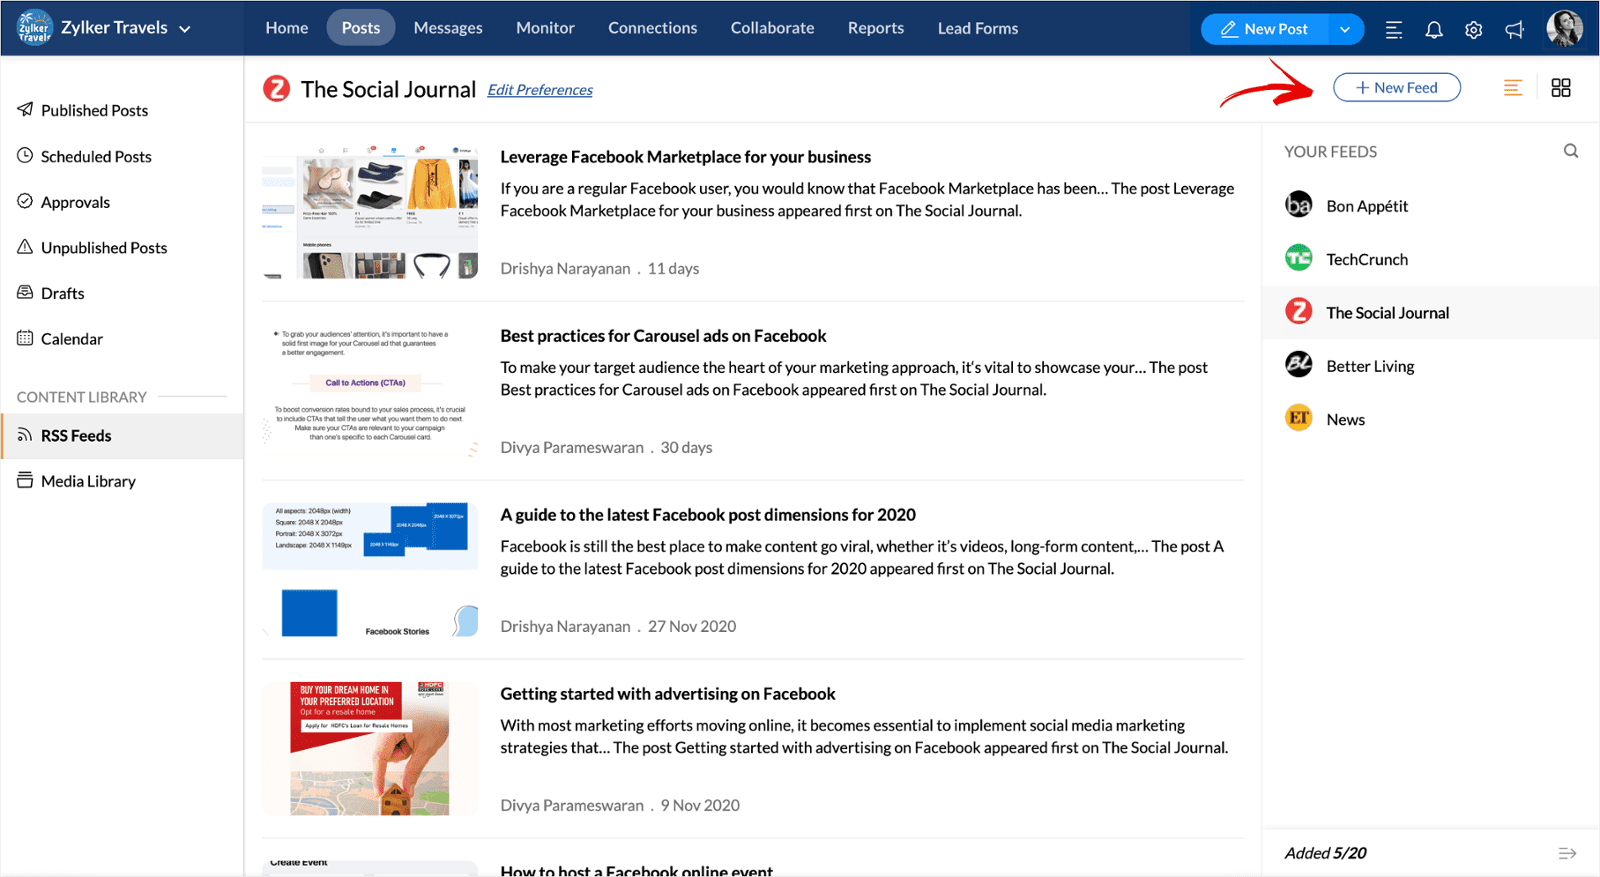Open 'Getting started with advertising on Facebook'
This screenshot has height=877, width=1600.
[668, 694]
